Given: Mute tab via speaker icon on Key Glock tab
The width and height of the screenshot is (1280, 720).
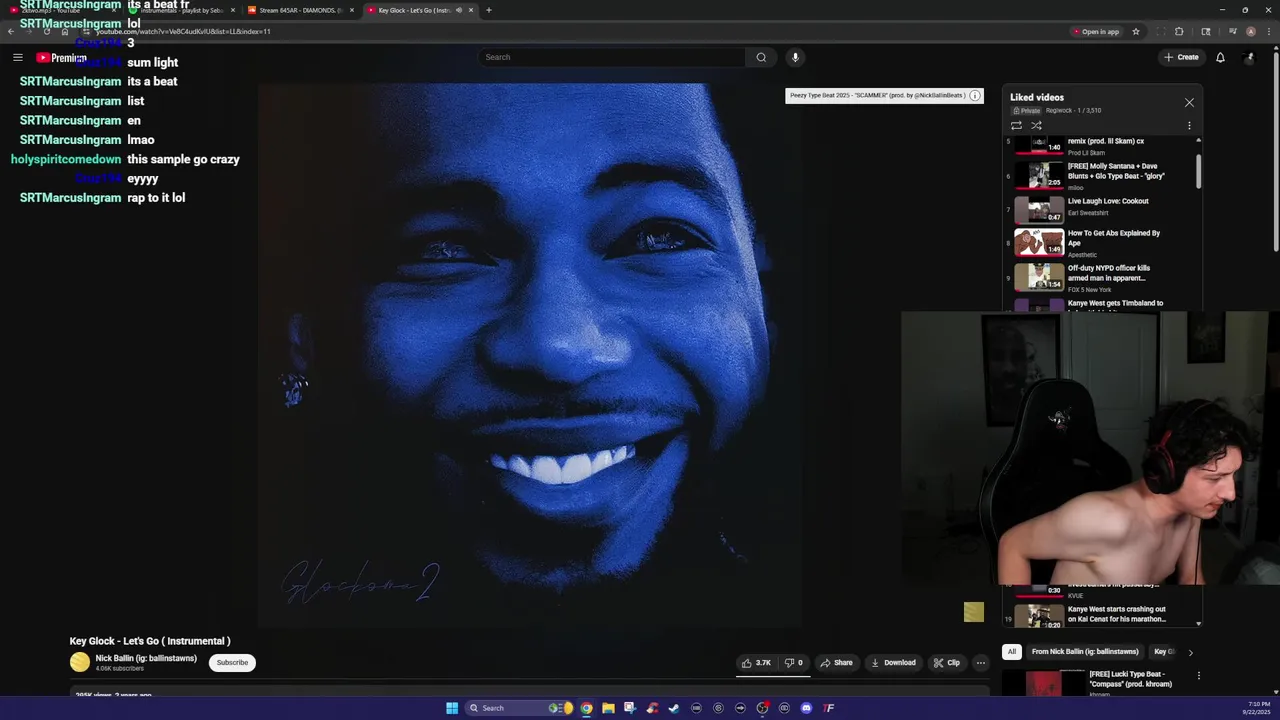Looking at the screenshot, I should [459, 10].
